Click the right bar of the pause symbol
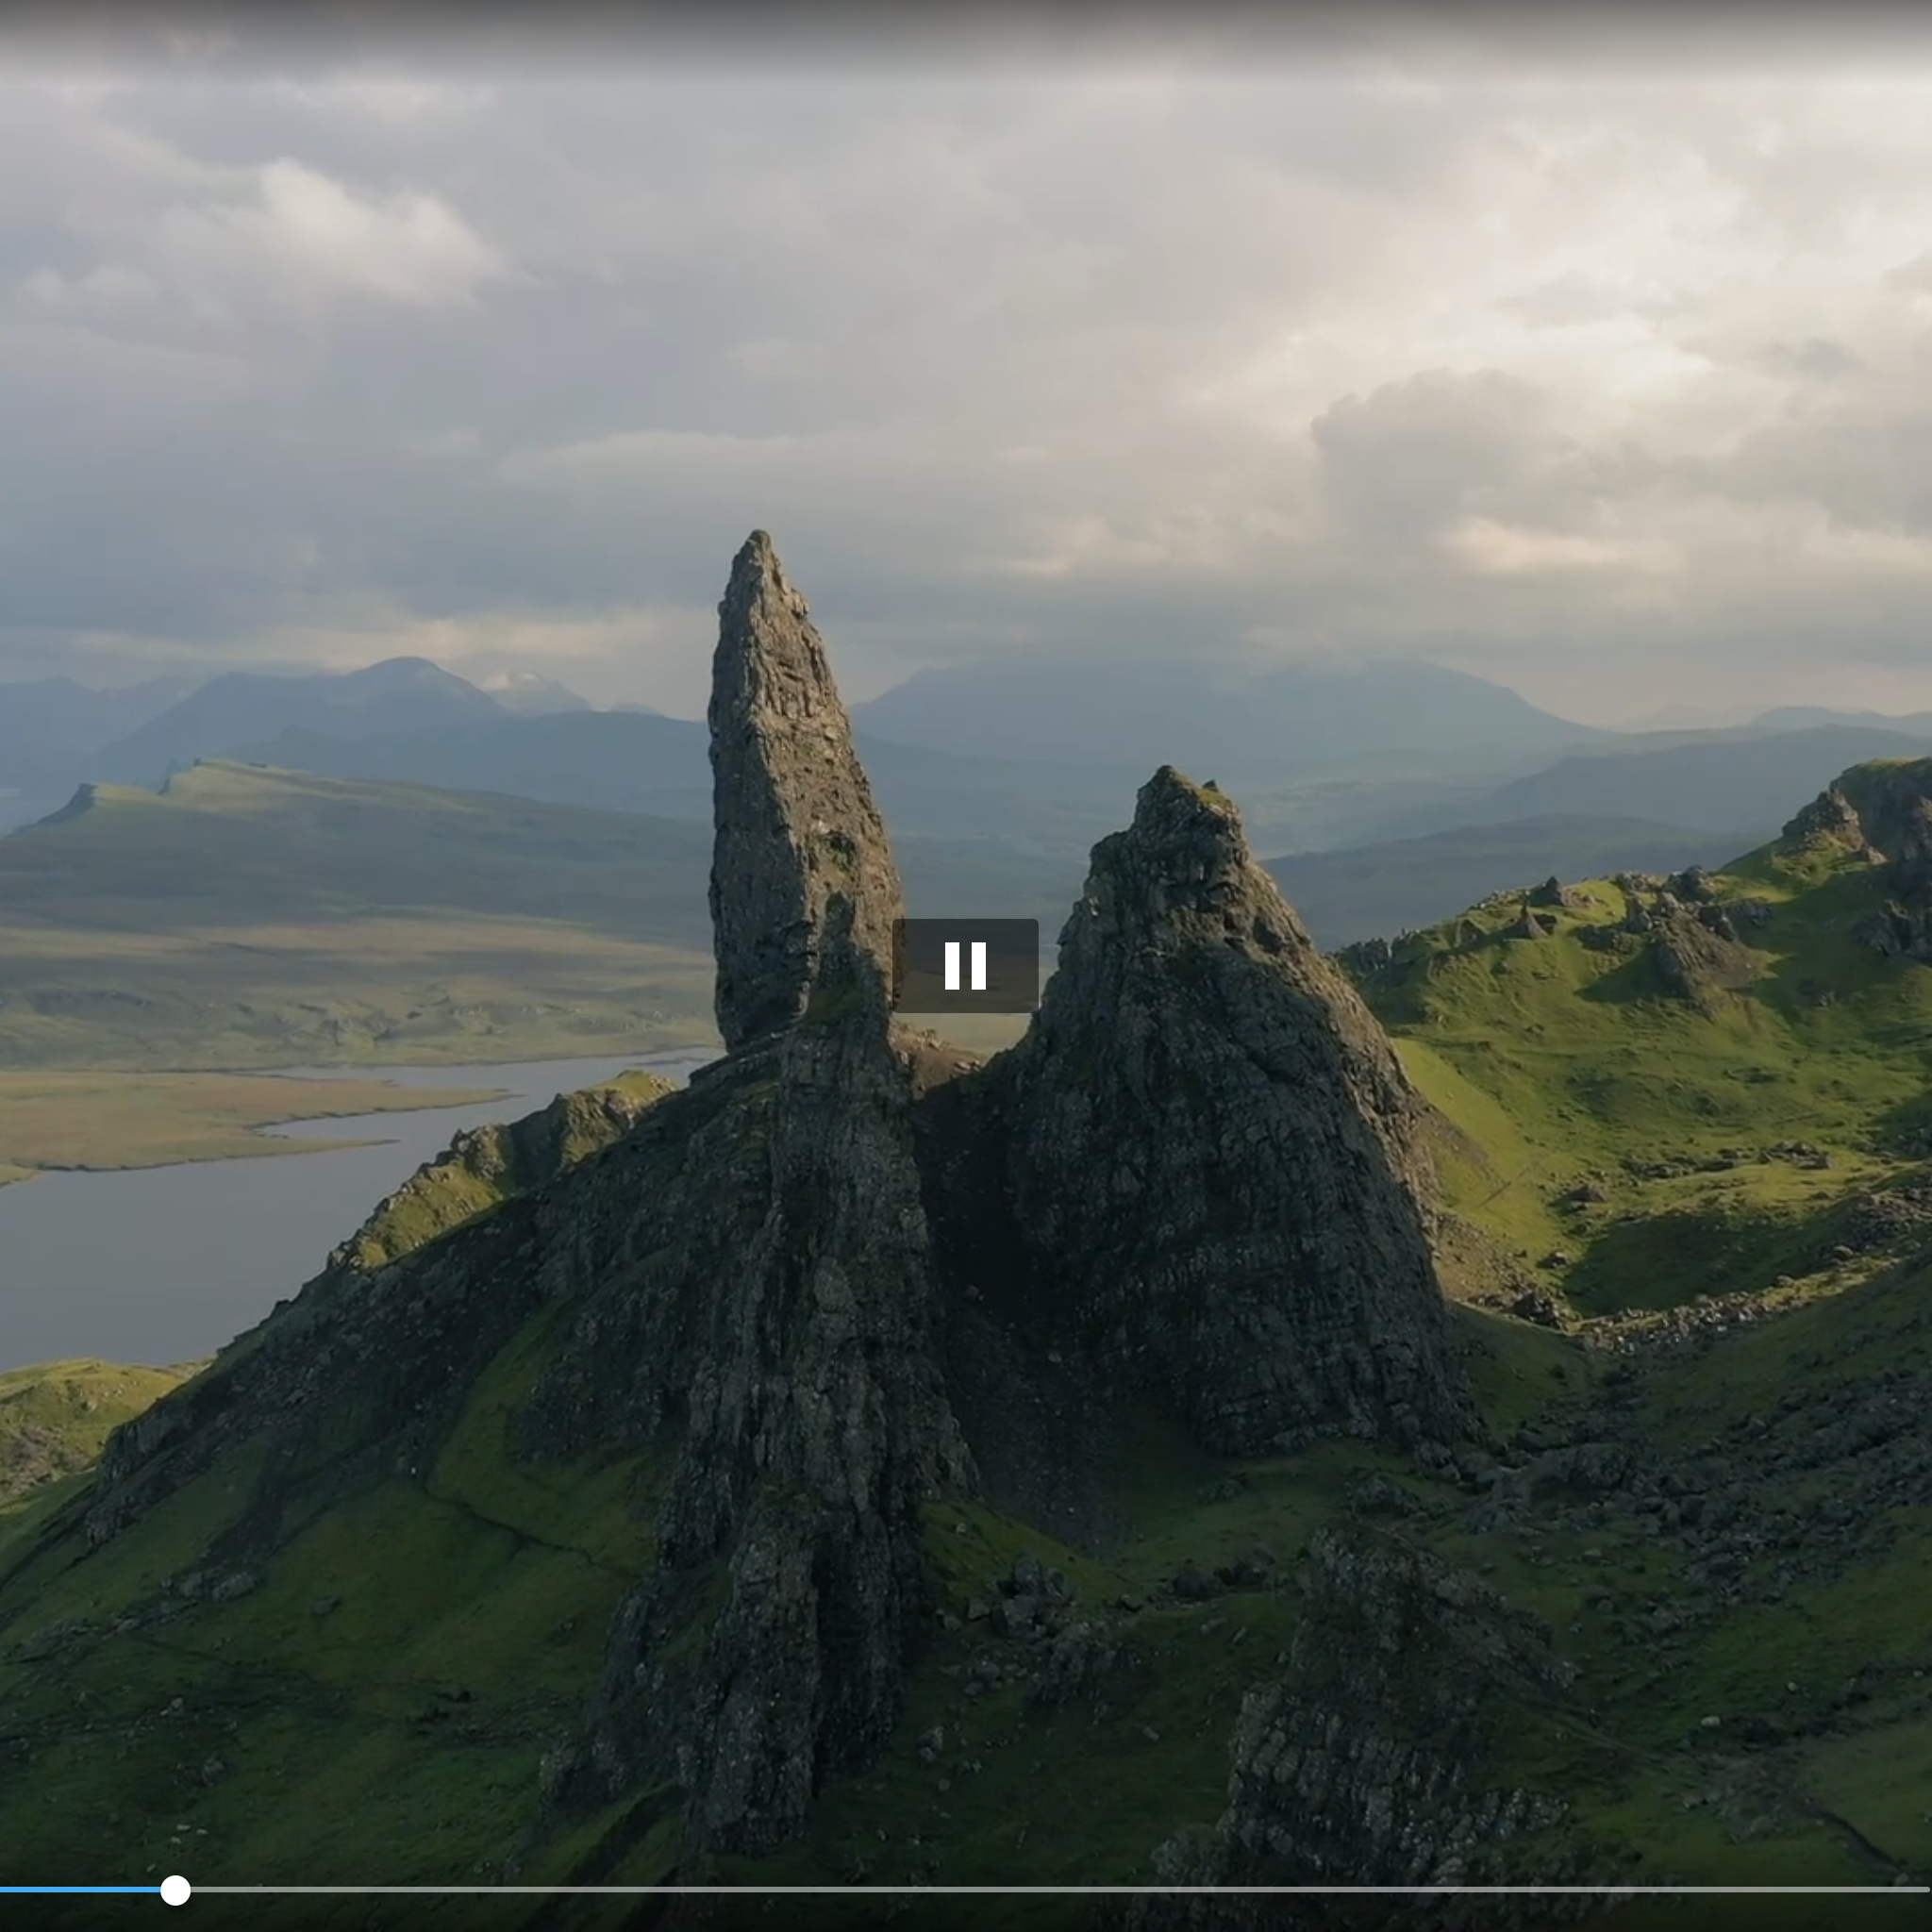This screenshot has height=1932, width=1932. (x=979, y=966)
